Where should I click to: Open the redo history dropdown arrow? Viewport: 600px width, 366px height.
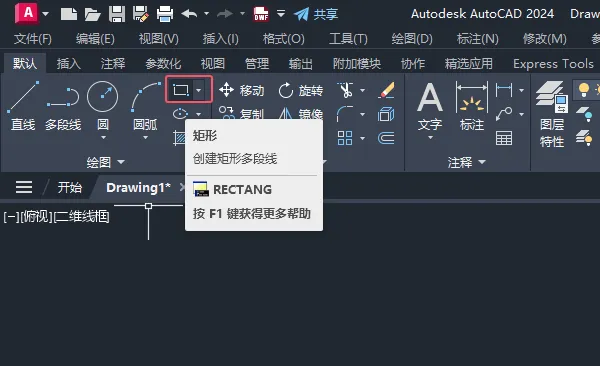click(242, 14)
